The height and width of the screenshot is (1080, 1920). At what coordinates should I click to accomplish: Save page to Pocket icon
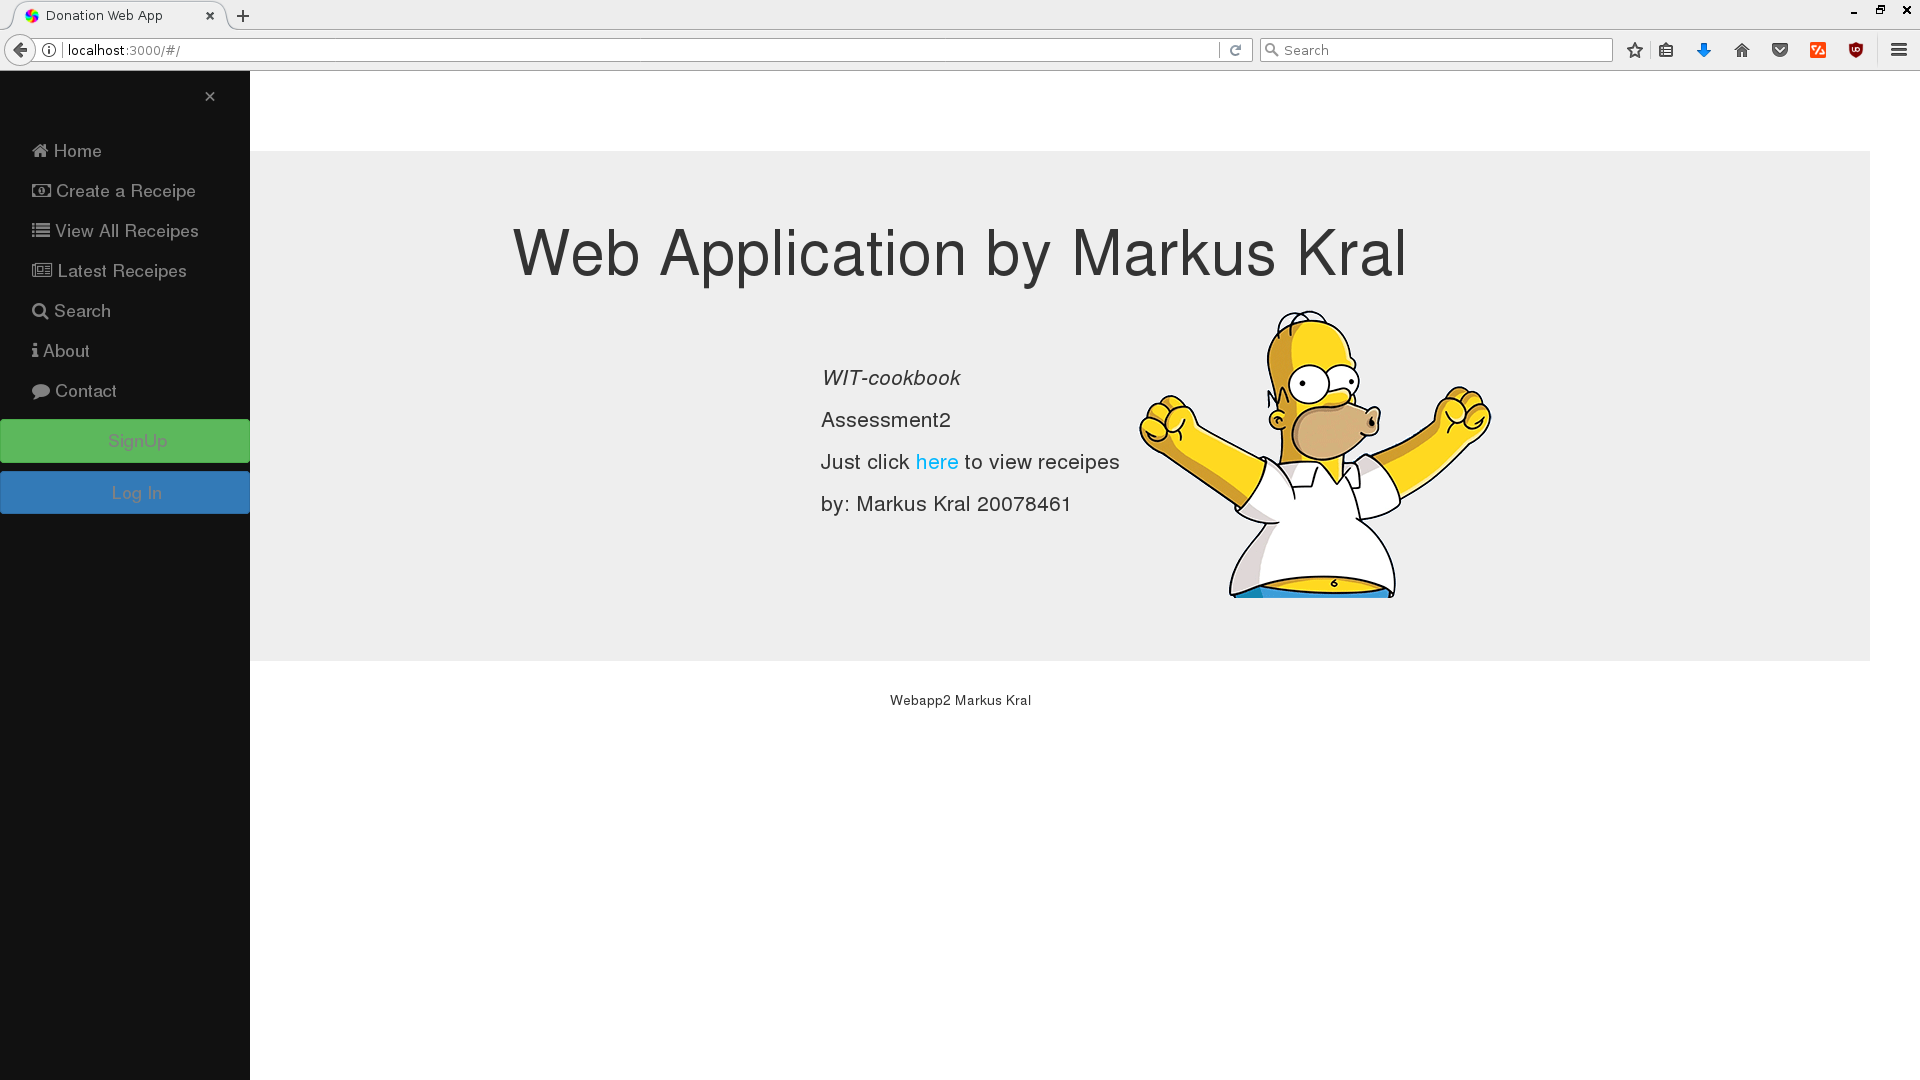click(1780, 50)
